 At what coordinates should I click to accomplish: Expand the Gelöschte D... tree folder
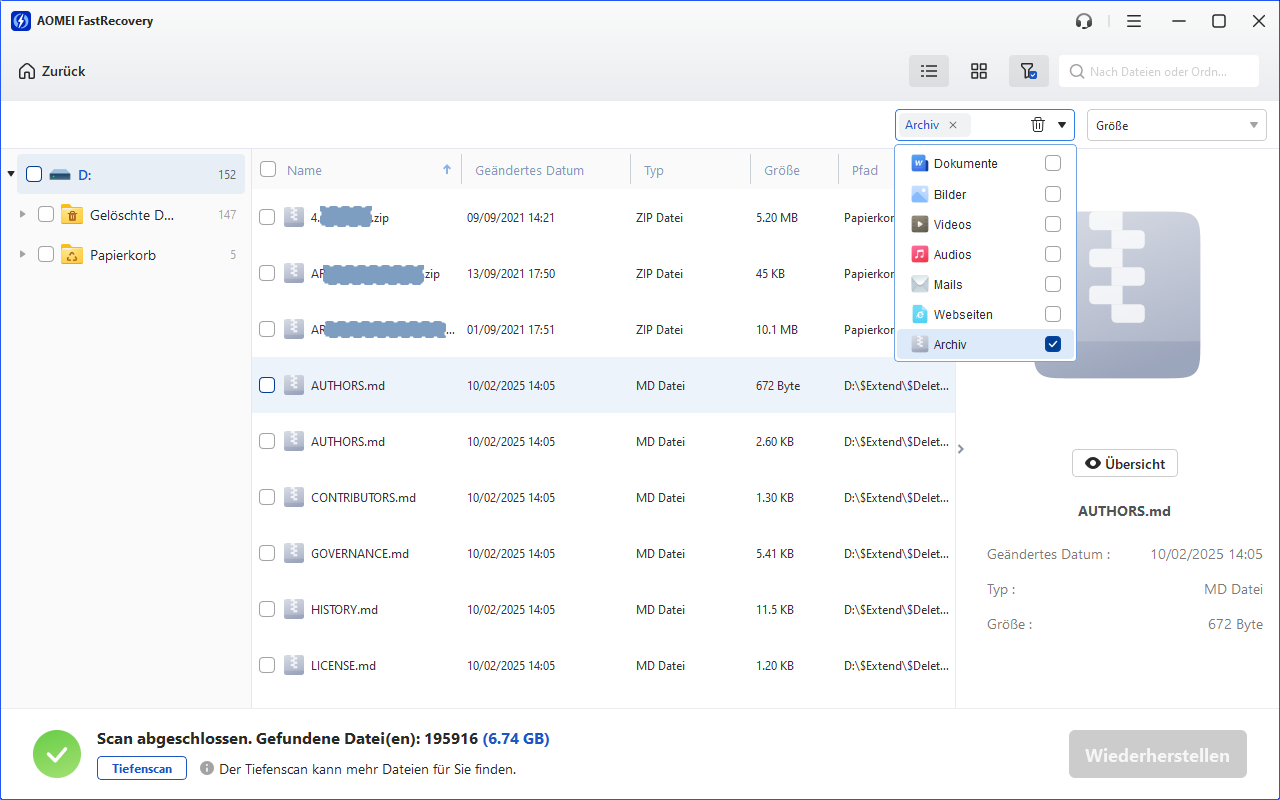tap(23, 214)
